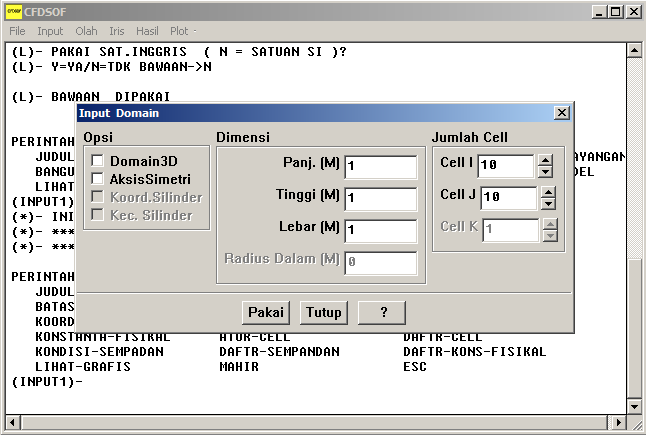Click the final (INPUT1)- prompt line
646x435 pixels.
(47, 382)
